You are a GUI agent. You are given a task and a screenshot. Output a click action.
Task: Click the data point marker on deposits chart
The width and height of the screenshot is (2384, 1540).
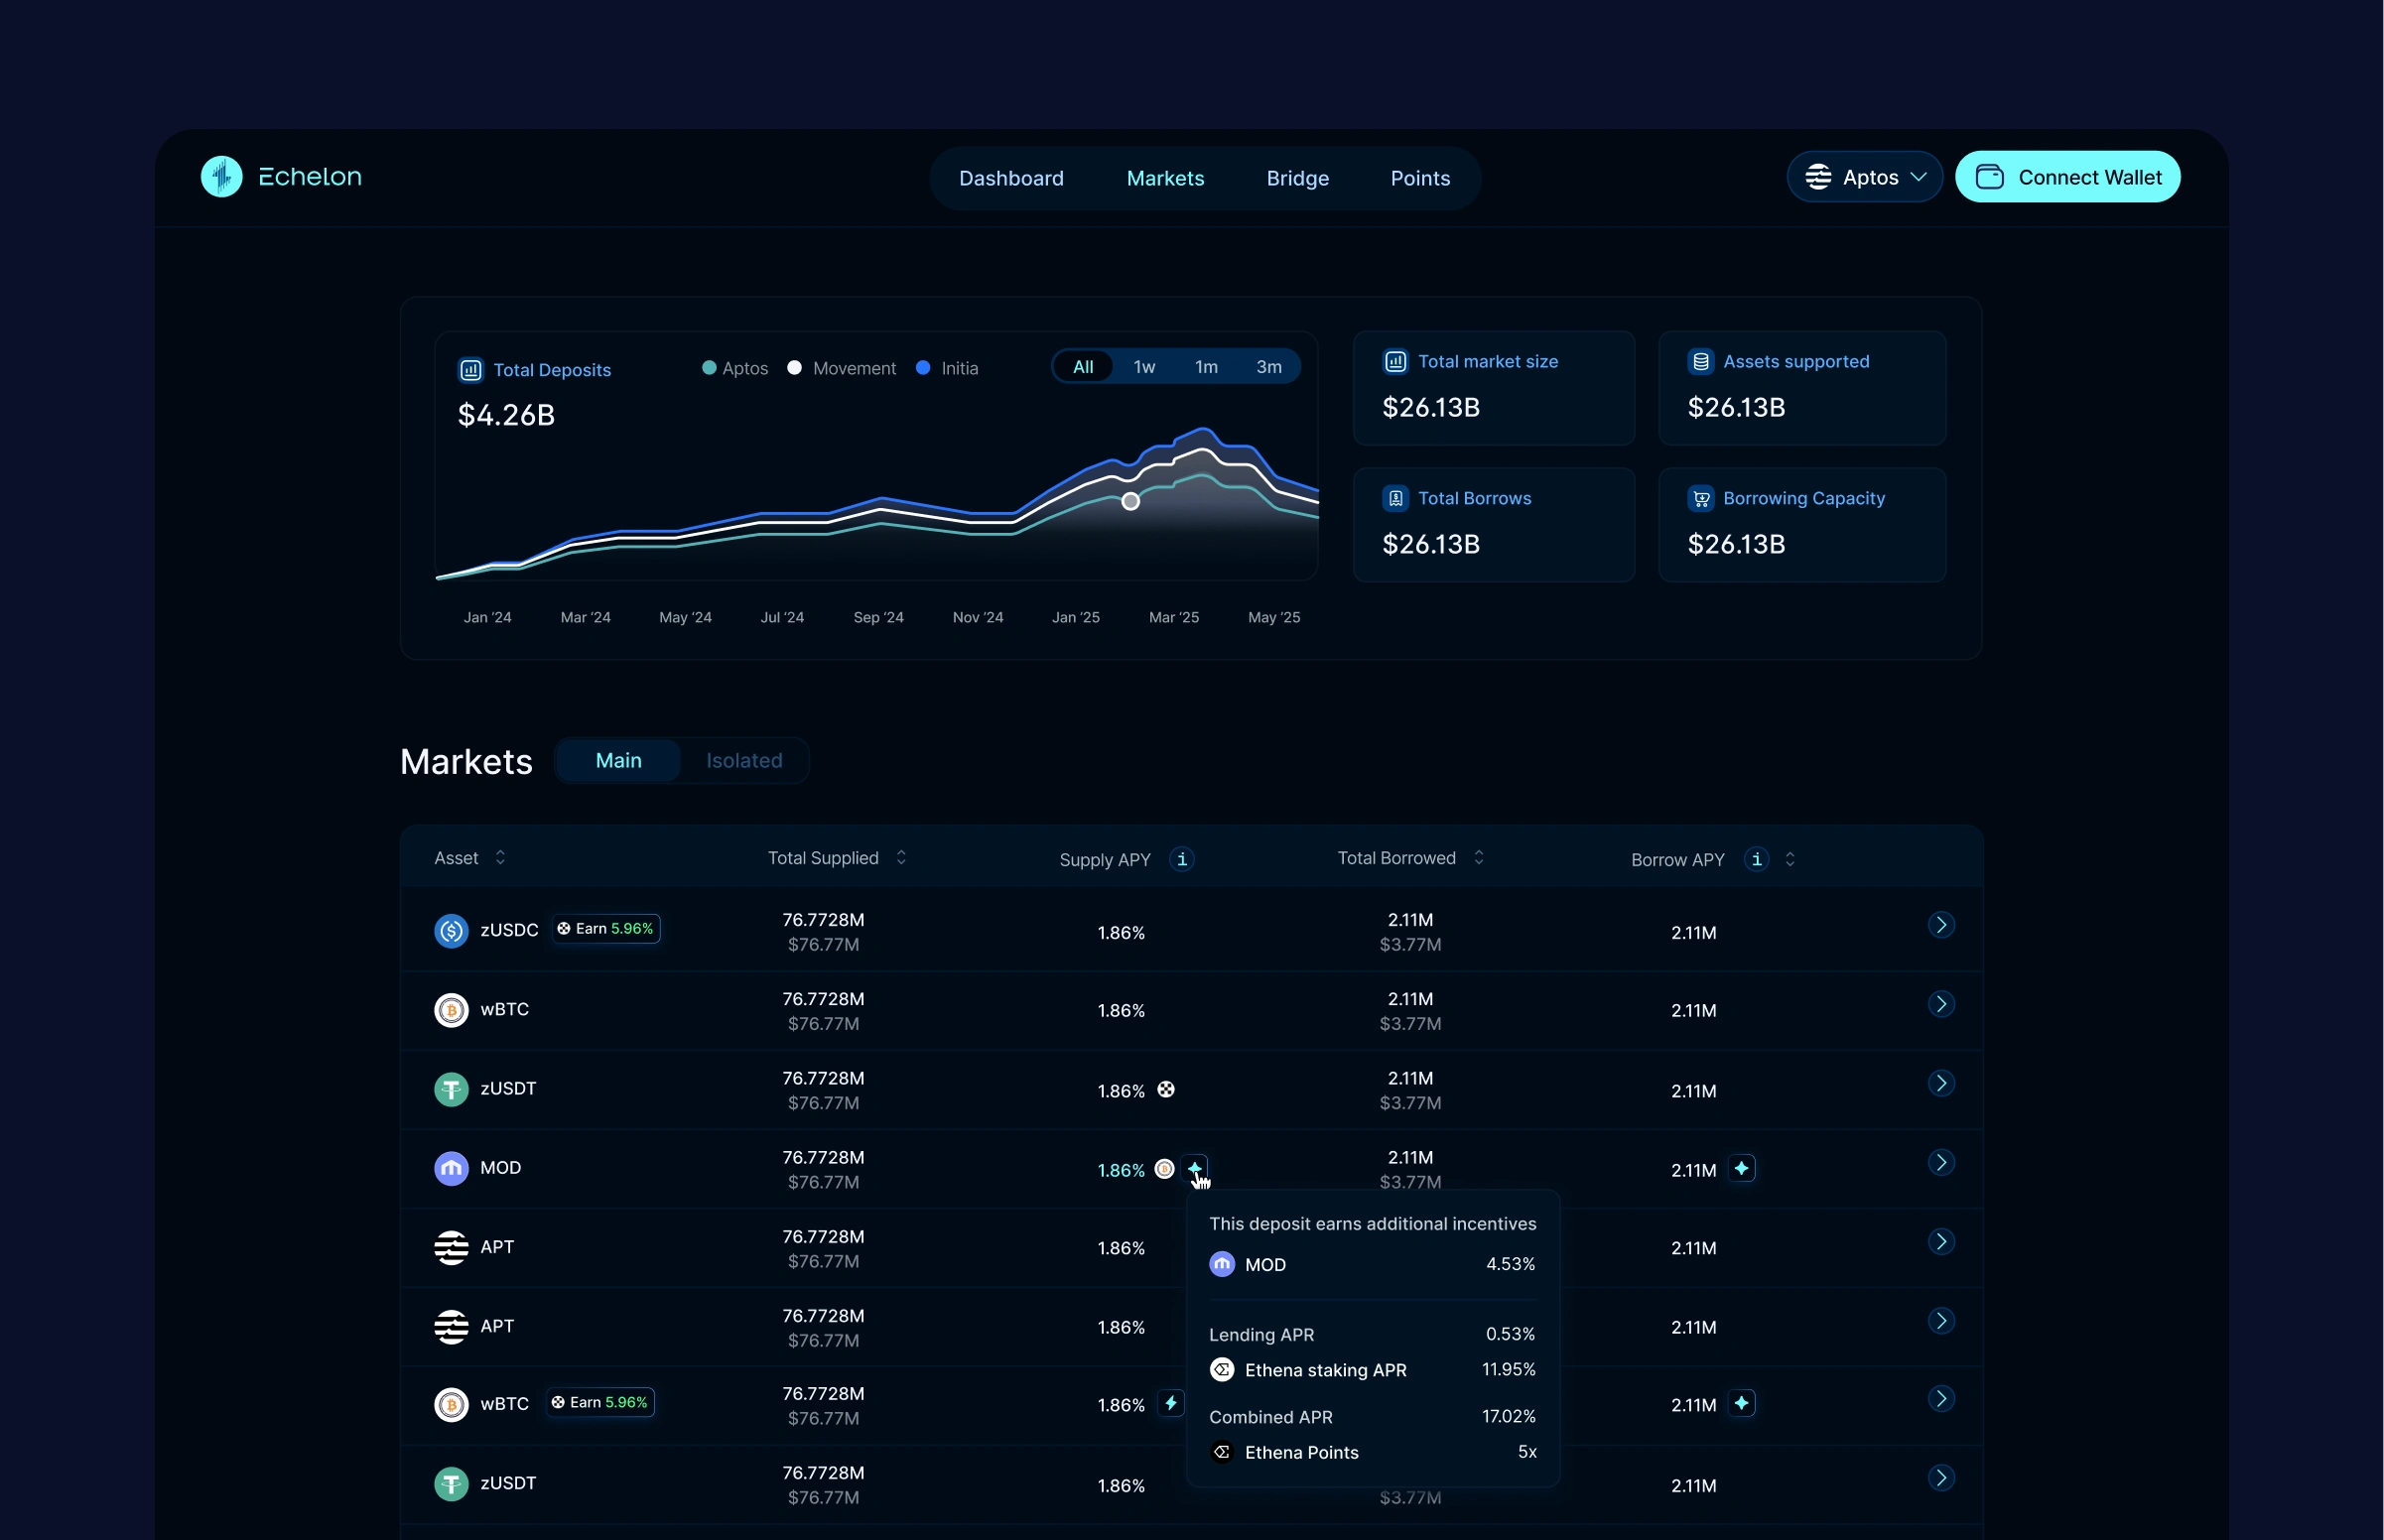(x=1130, y=501)
